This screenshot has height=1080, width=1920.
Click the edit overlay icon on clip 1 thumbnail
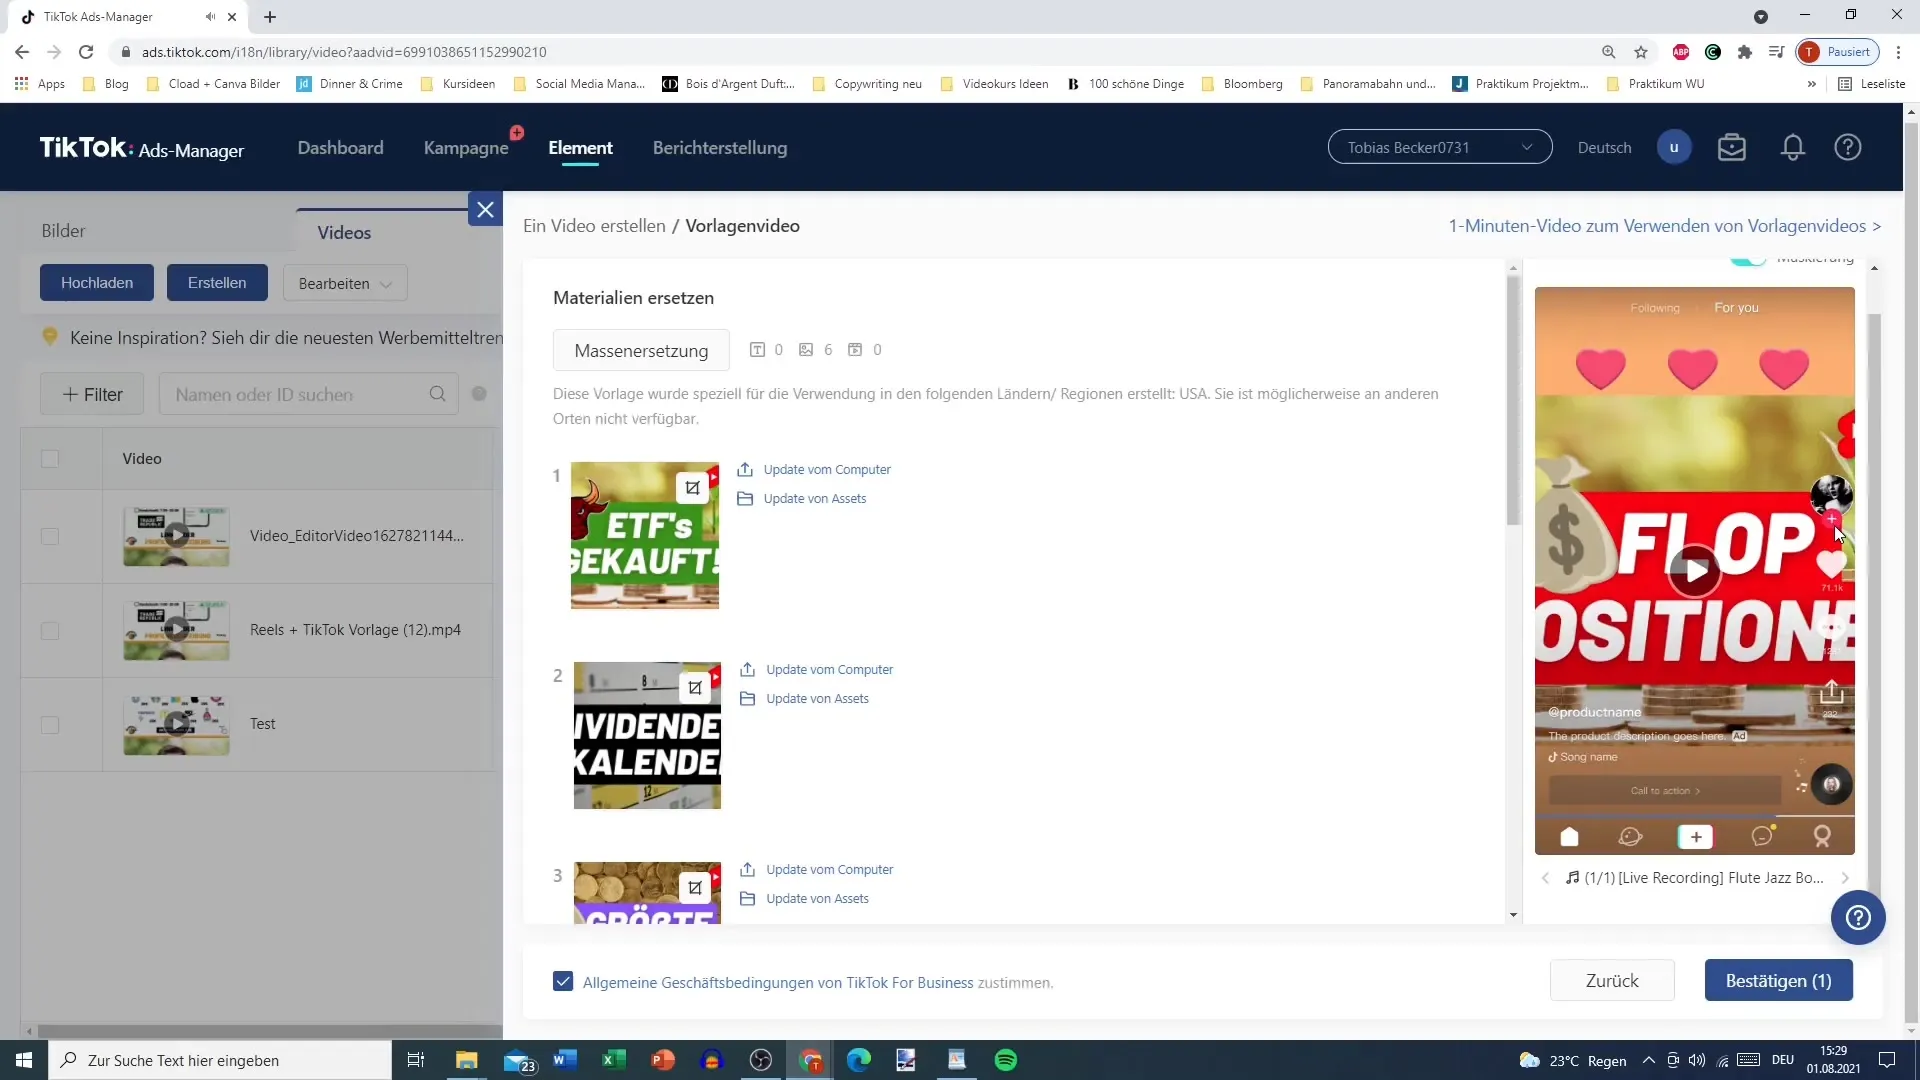[x=695, y=488]
